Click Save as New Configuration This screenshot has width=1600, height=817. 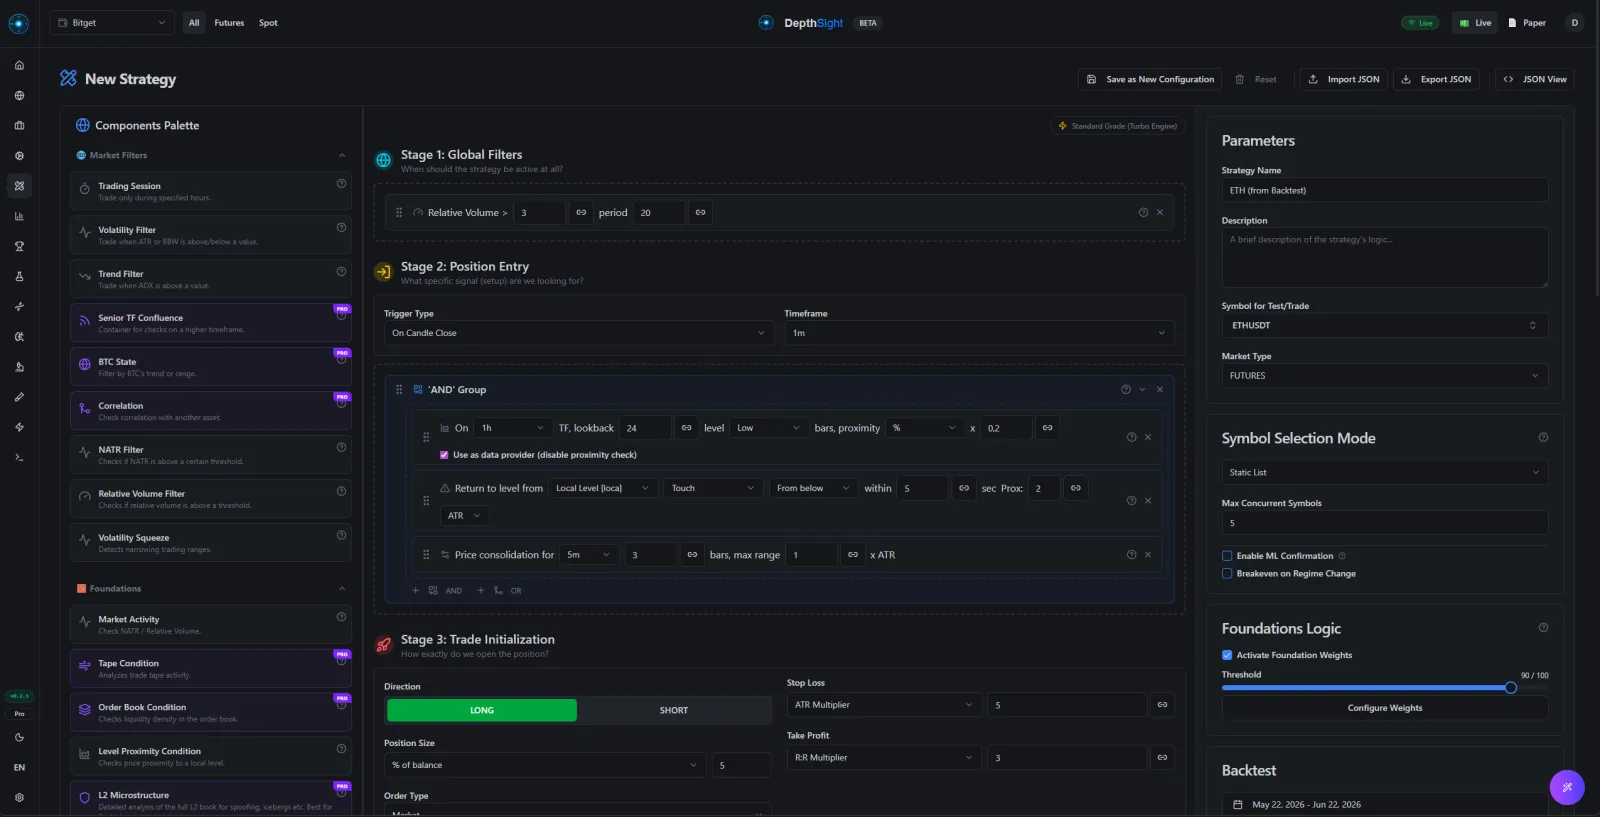coord(1150,79)
